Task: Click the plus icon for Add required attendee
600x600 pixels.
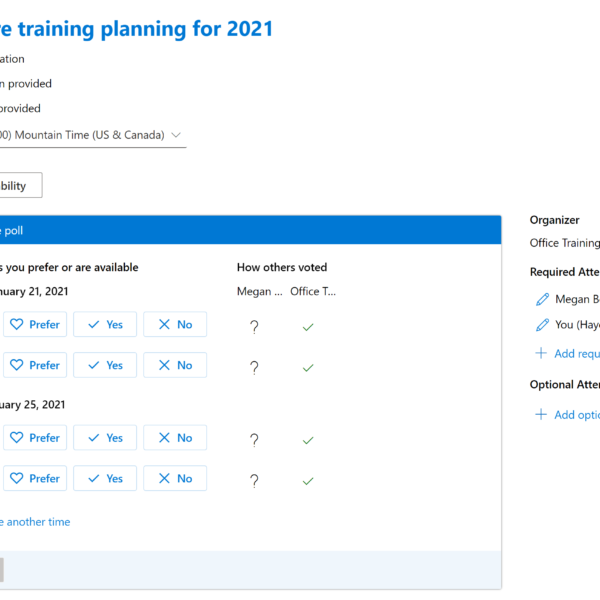Action: pos(541,353)
